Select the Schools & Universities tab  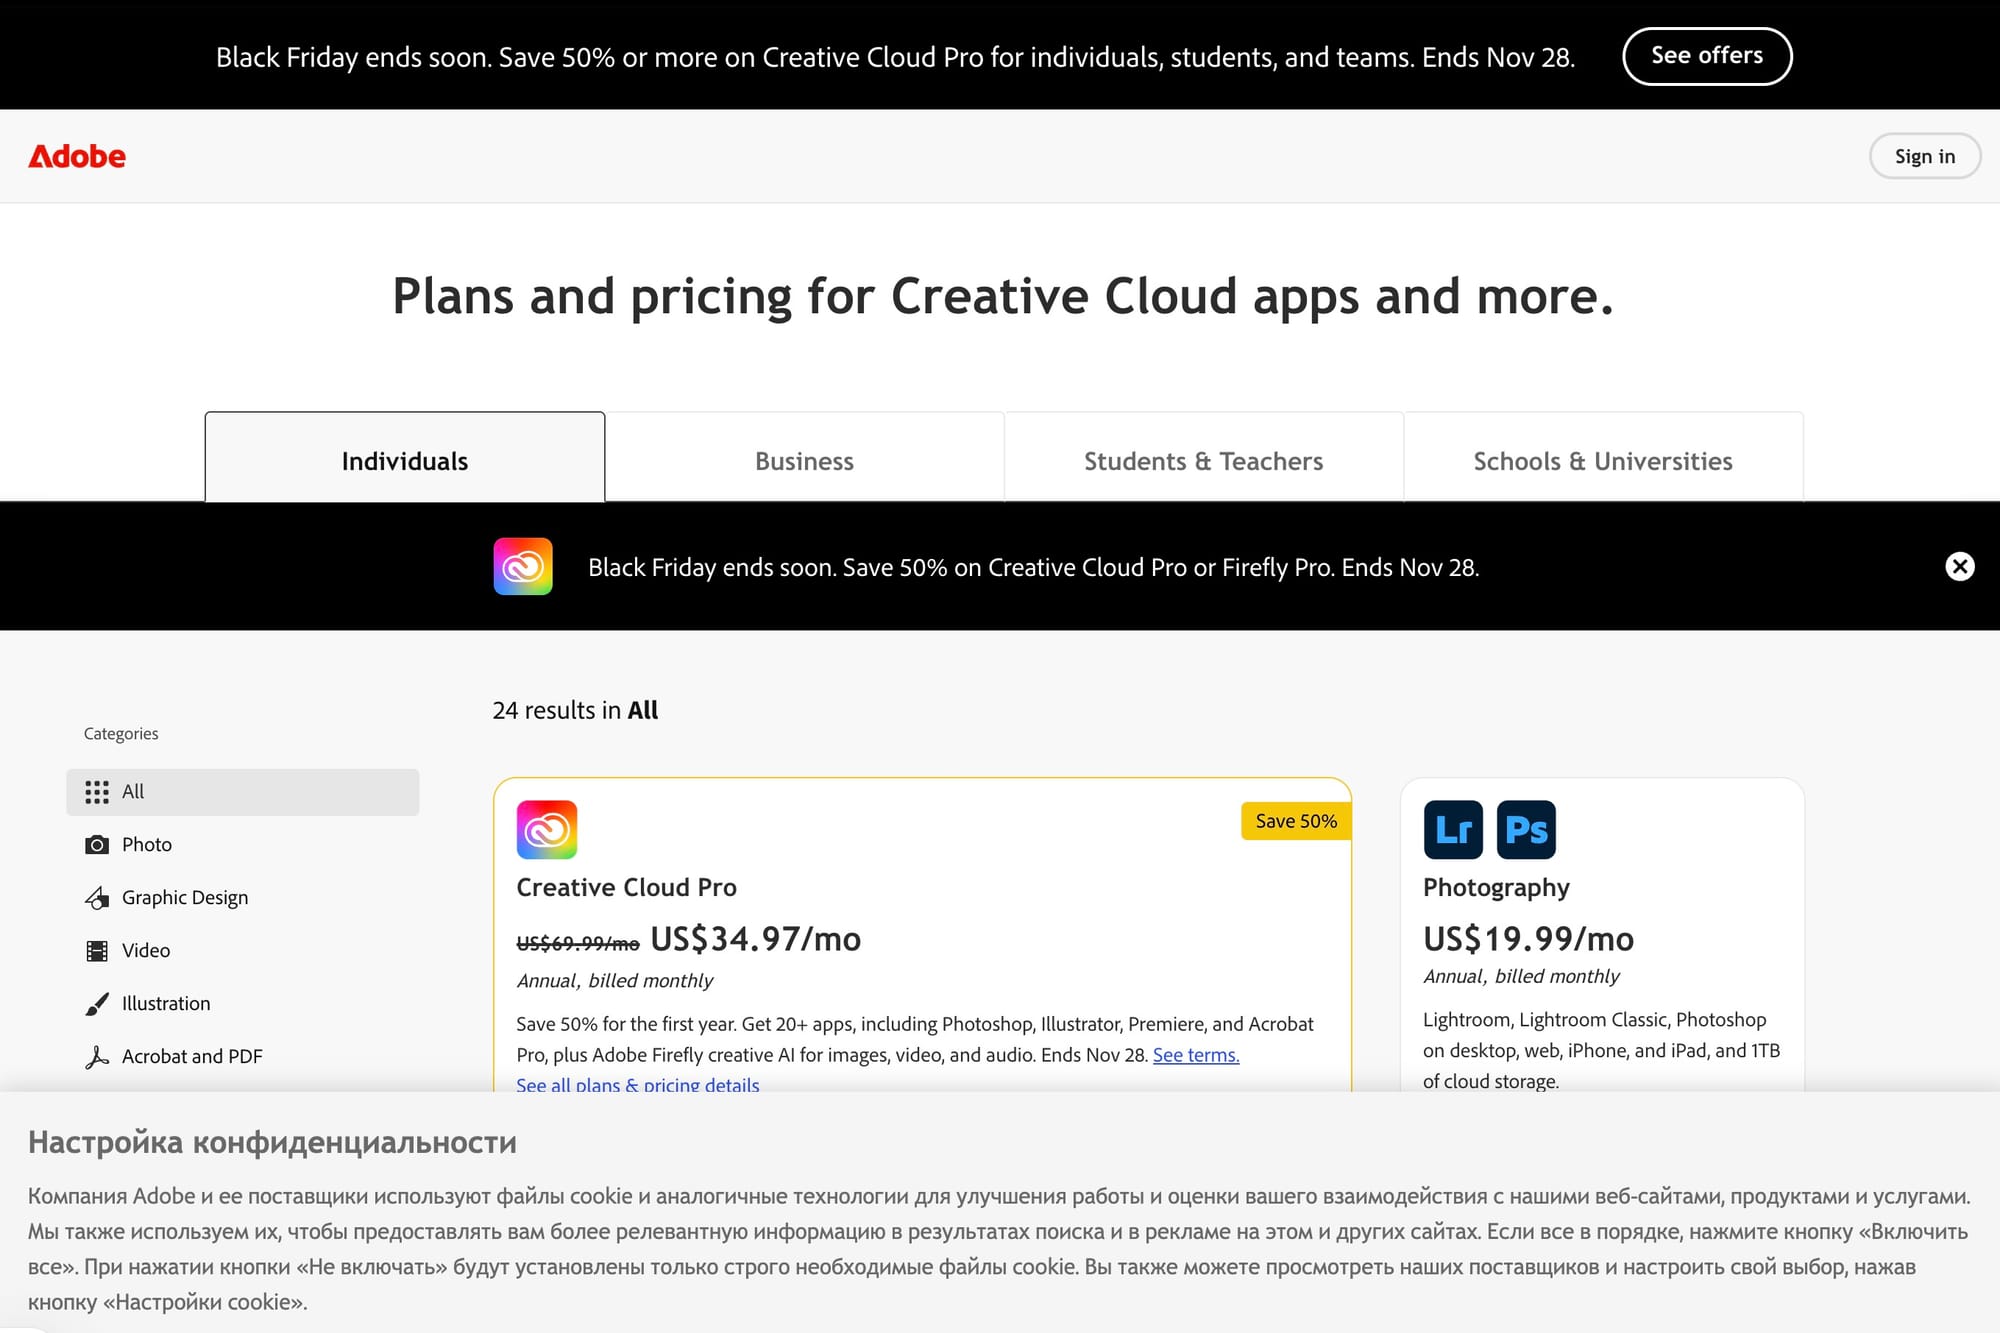1602,460
